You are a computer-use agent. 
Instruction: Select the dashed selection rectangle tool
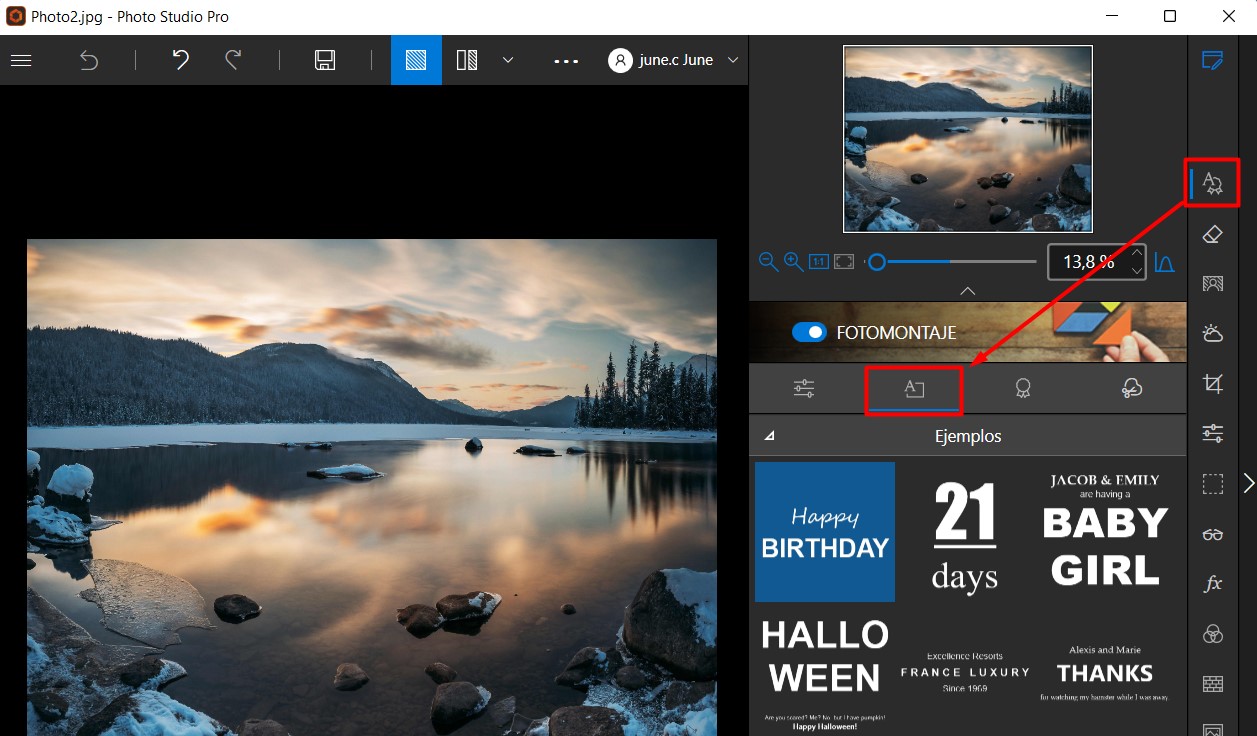point(1212,484)
